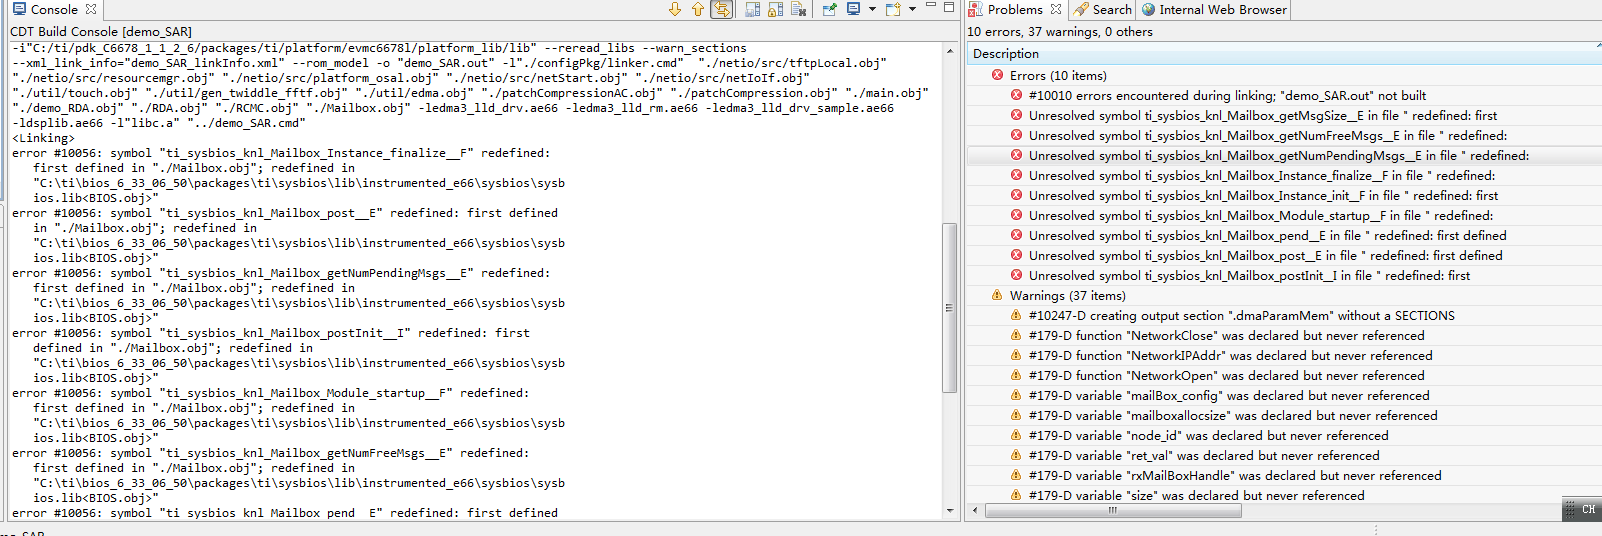
Task: Click the Problems horizontal scrollbar left arrow
Action: (x=976, y=510)
